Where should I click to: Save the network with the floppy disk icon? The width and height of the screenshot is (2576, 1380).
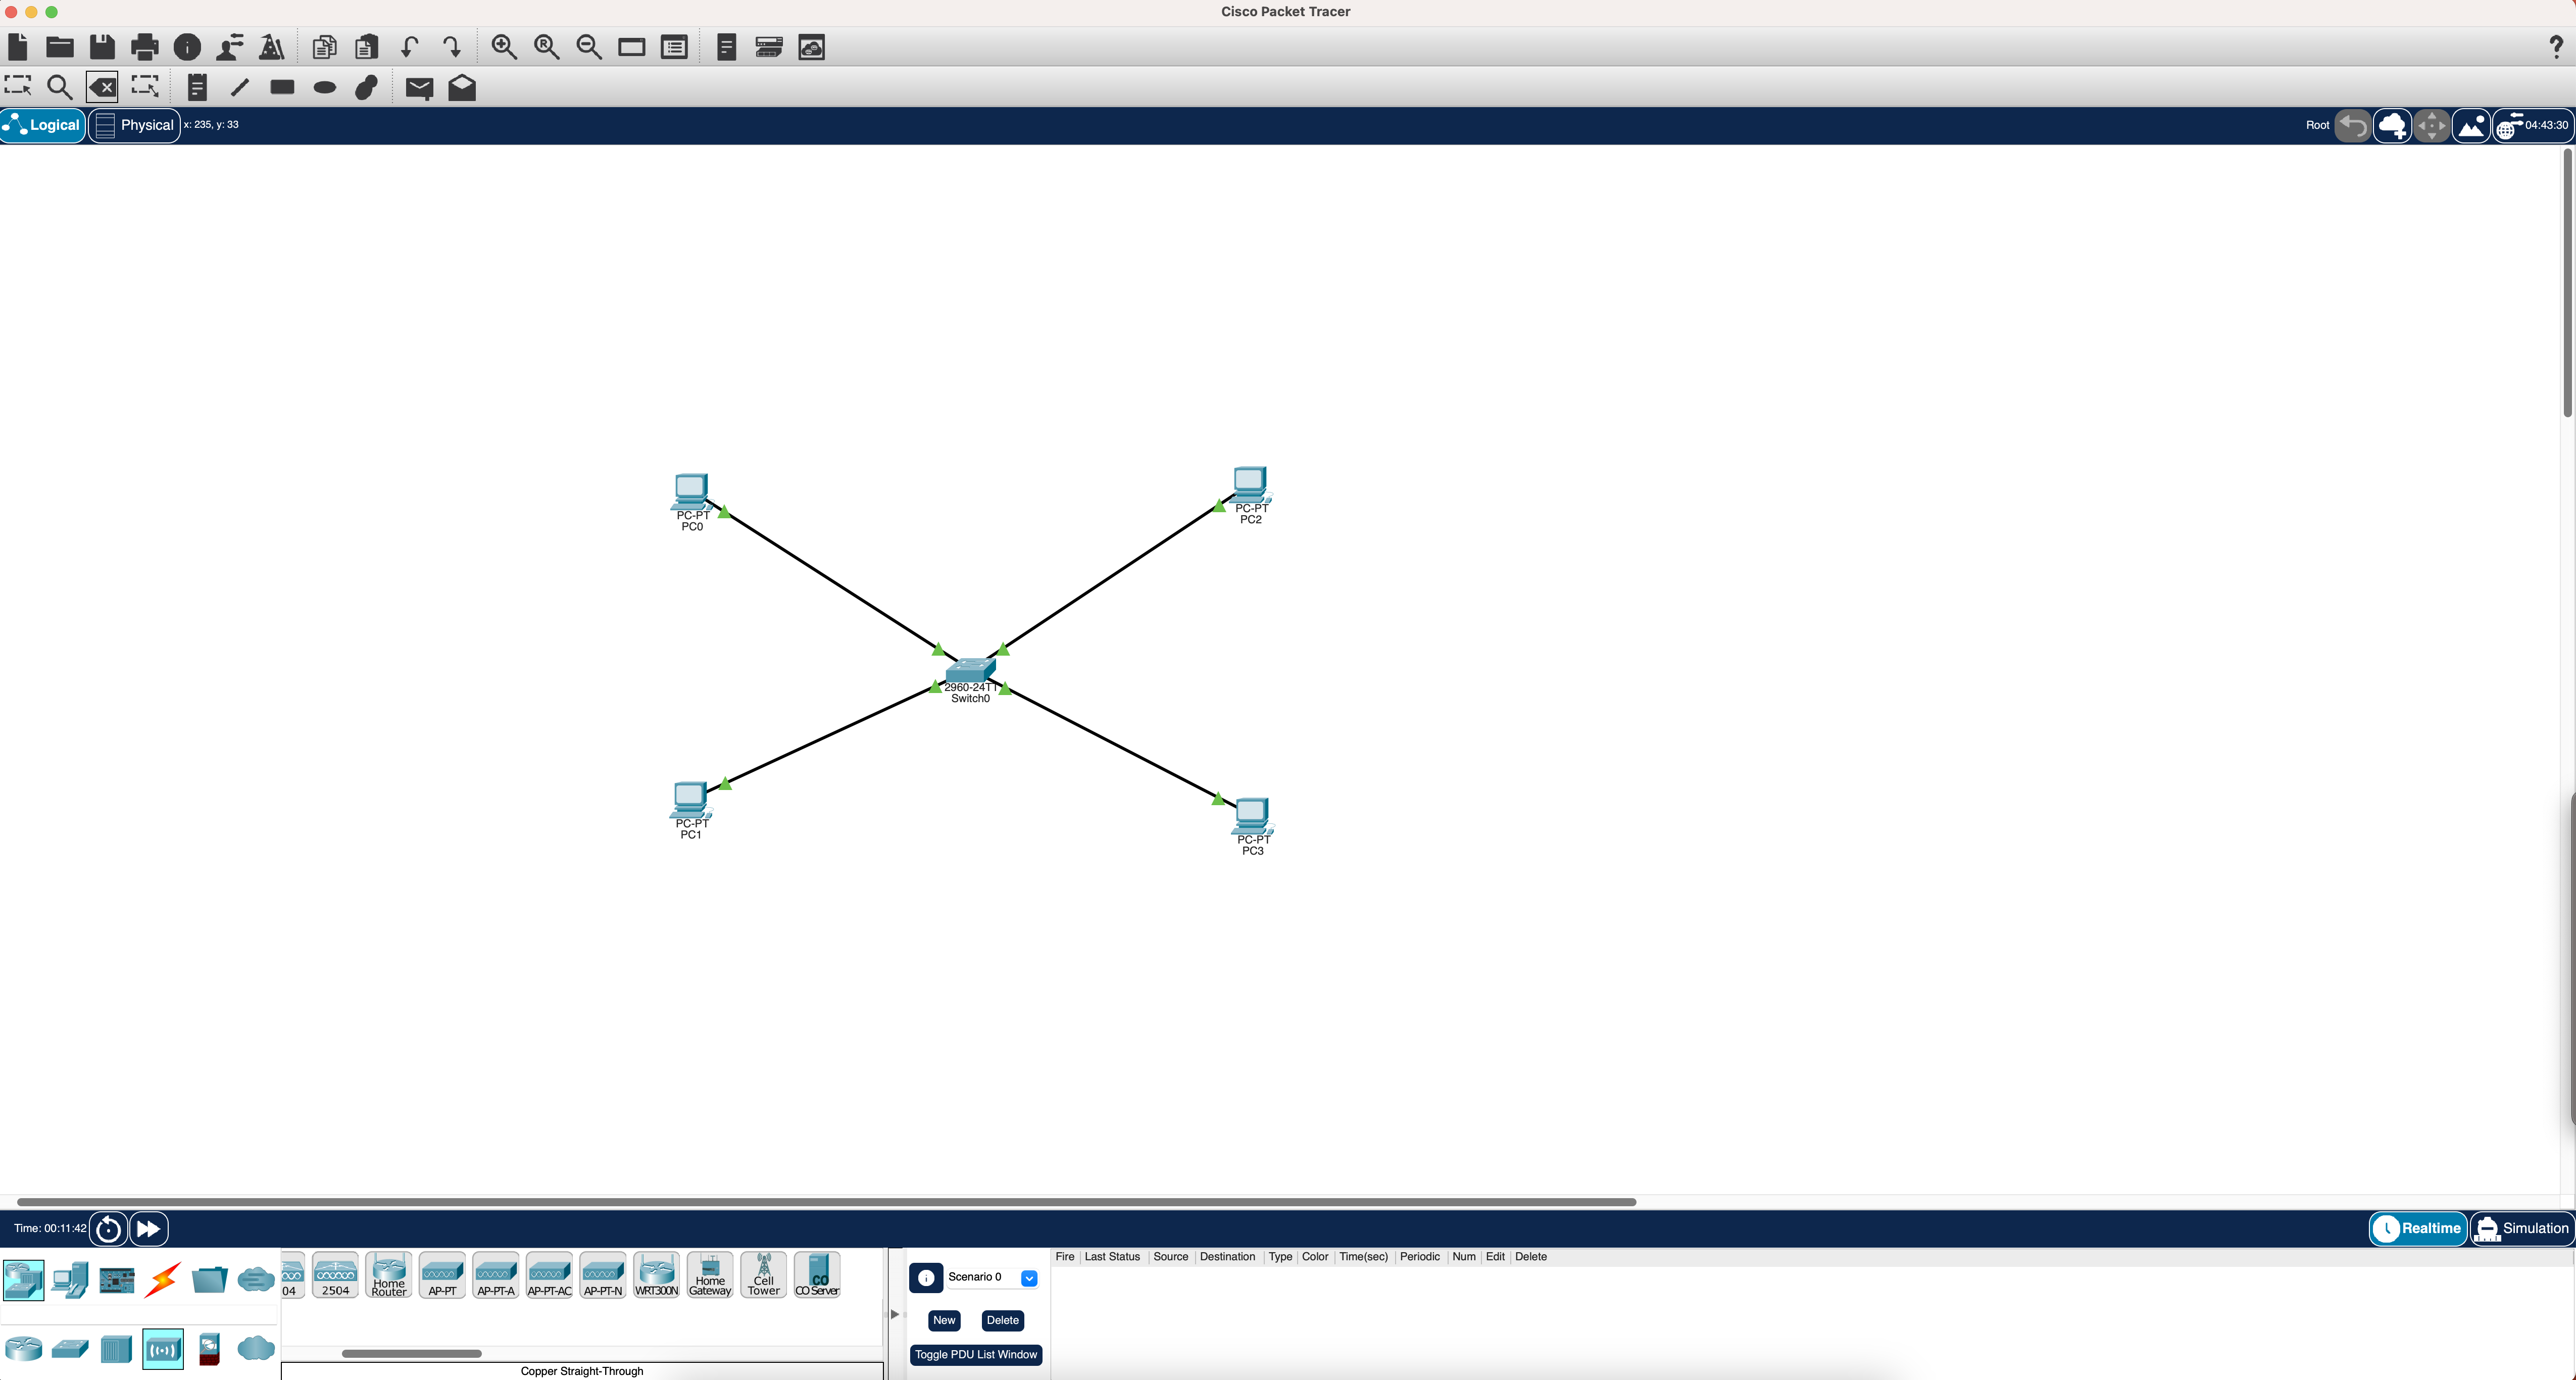[x=102, y=47]
